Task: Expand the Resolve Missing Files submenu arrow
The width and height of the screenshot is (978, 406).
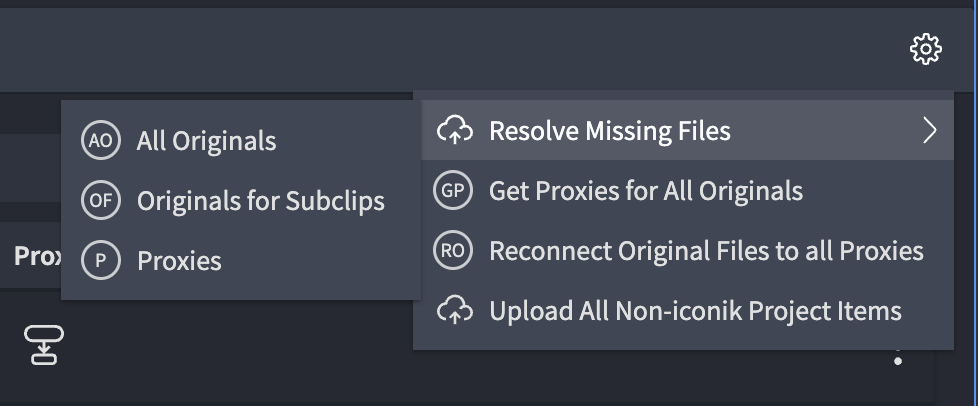Action: click(930, 130)
